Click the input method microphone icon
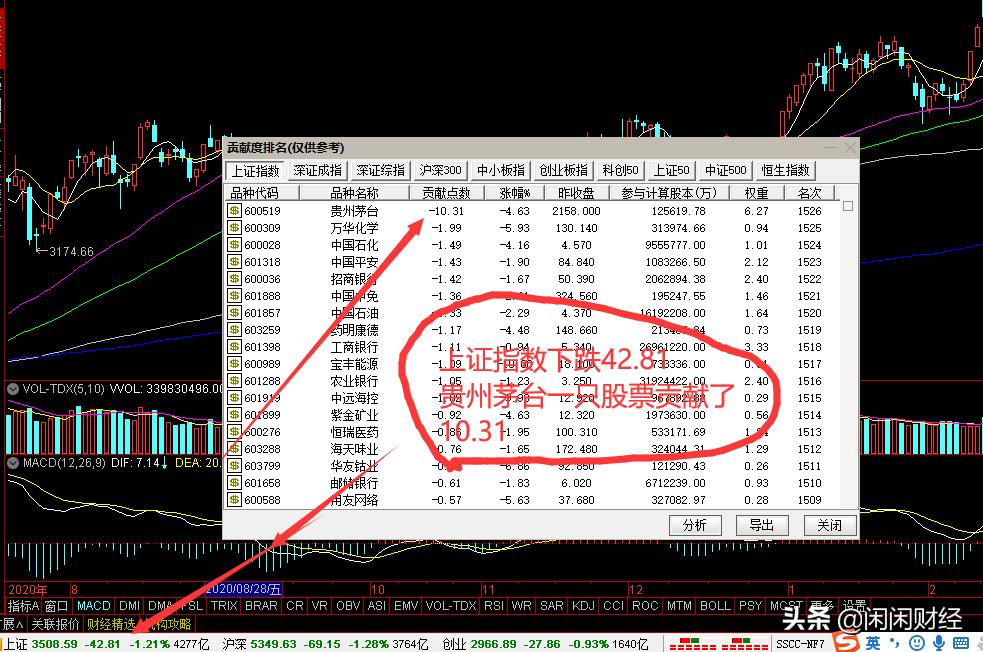Viewport: 983px width, 652px height. [938, 643]
